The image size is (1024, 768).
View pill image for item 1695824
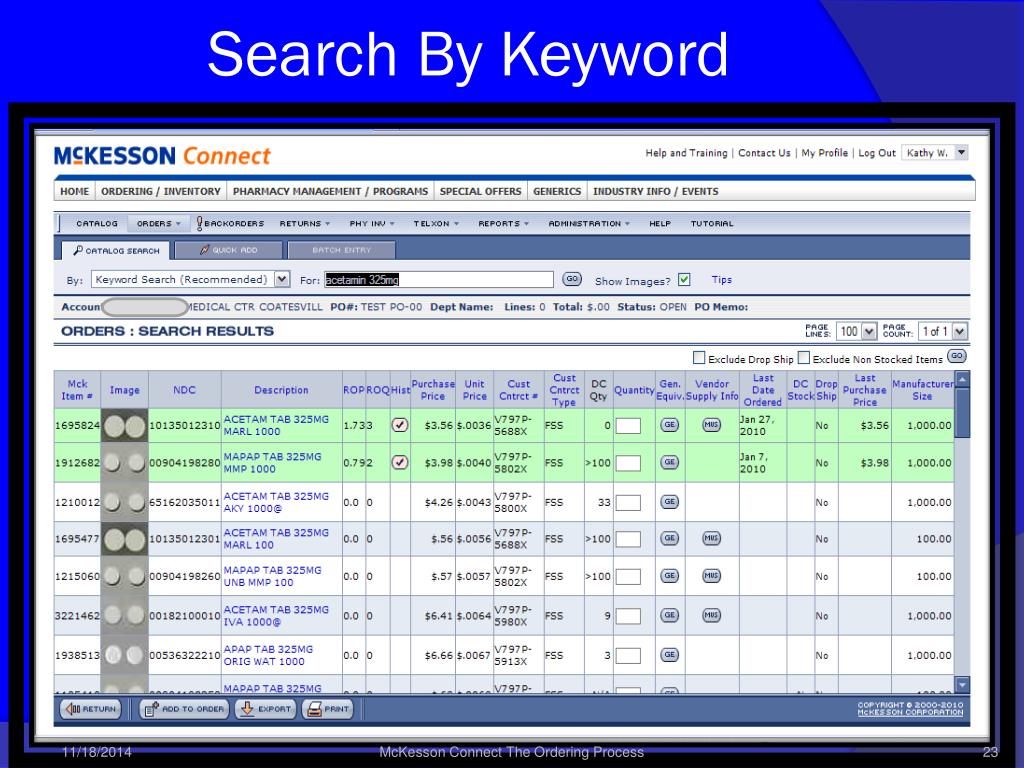[124, 426]
